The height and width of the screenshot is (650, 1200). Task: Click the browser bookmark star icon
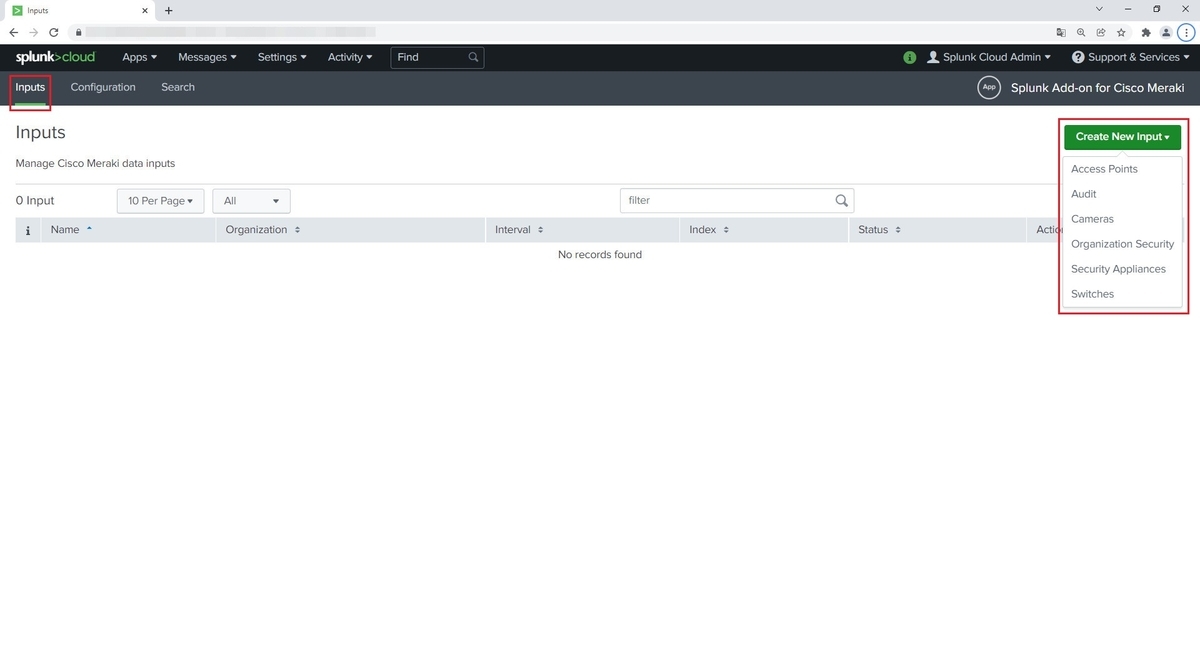1121,32
